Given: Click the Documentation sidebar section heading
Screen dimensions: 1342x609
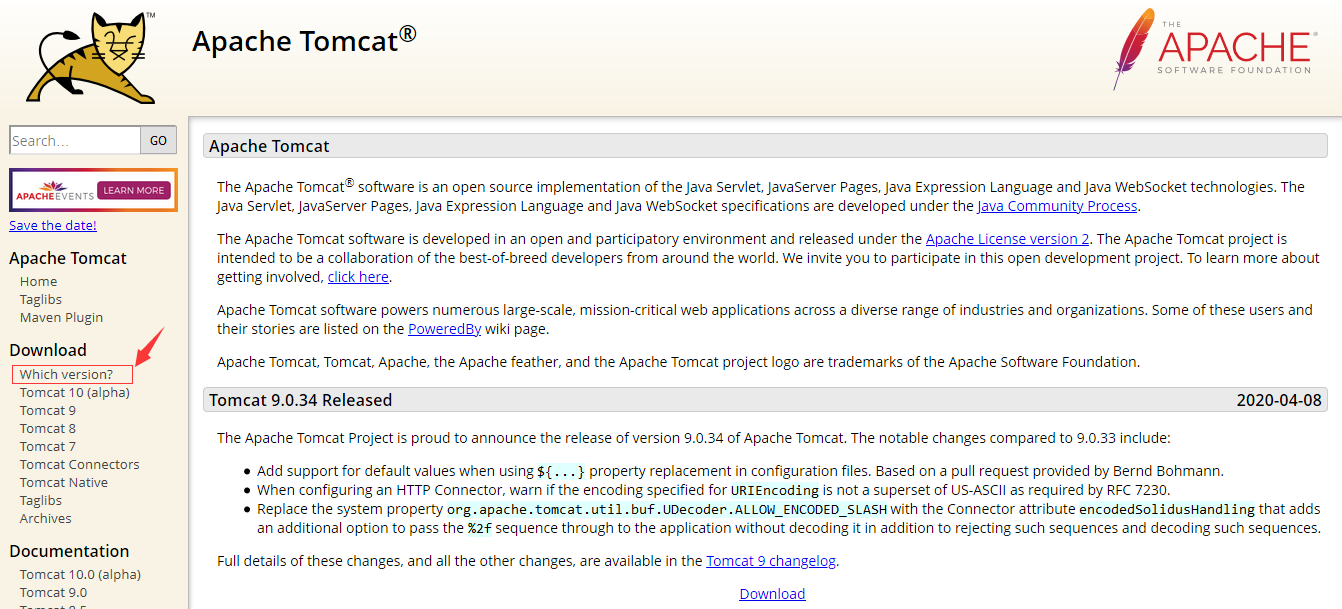Looking at the screenshot, I should (x=69, y=551).
